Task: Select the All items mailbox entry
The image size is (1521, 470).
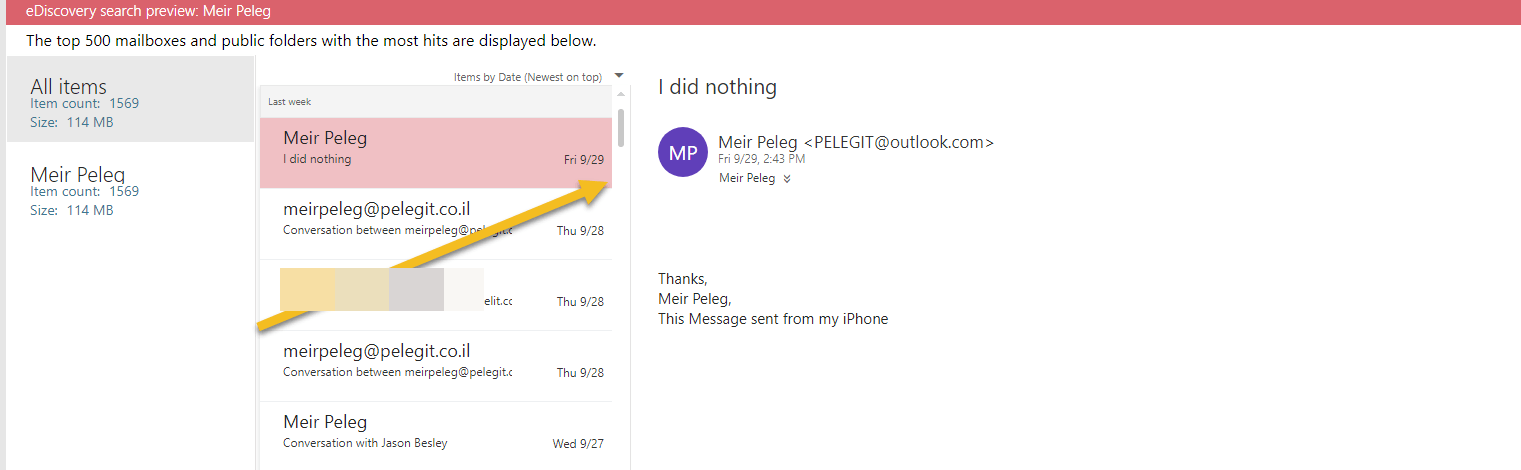Action: click(x=131, y=99)
